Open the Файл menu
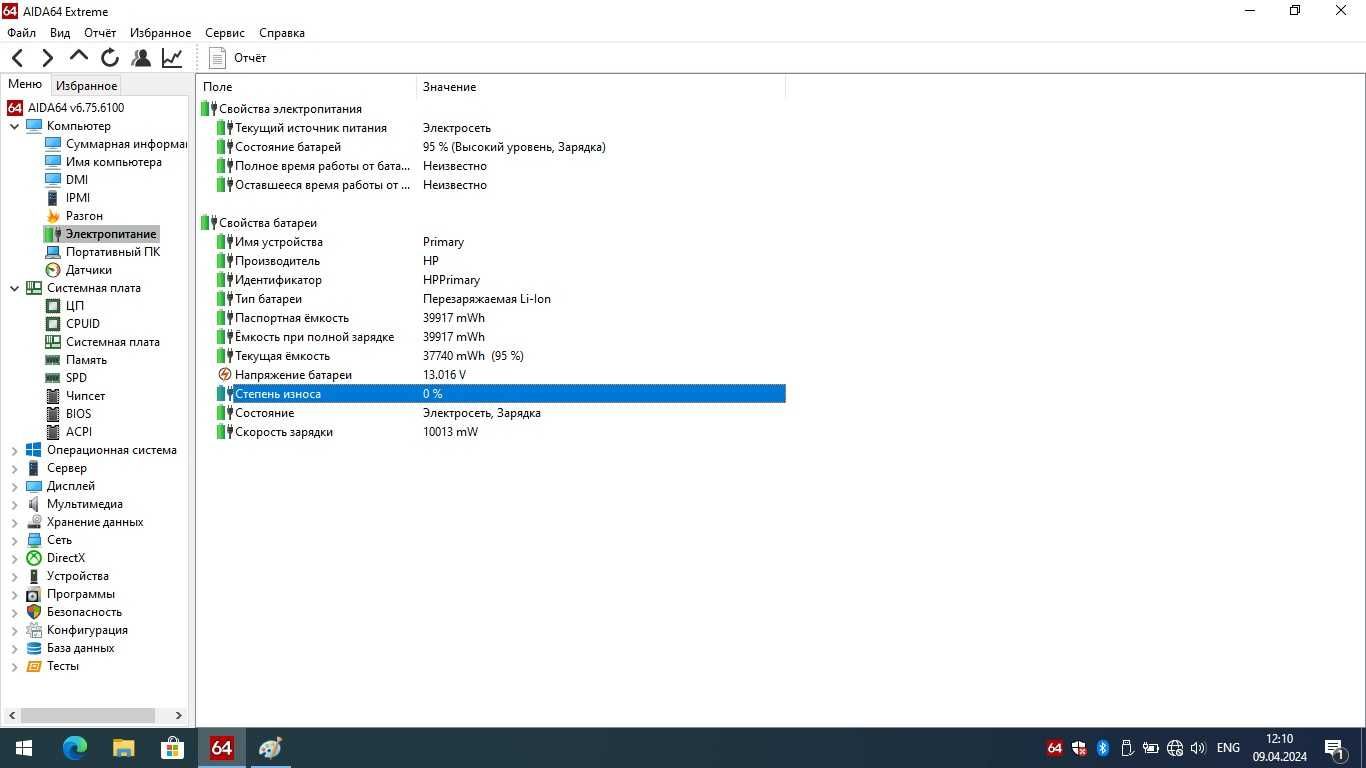1366x768 pixels. point(21,32)
